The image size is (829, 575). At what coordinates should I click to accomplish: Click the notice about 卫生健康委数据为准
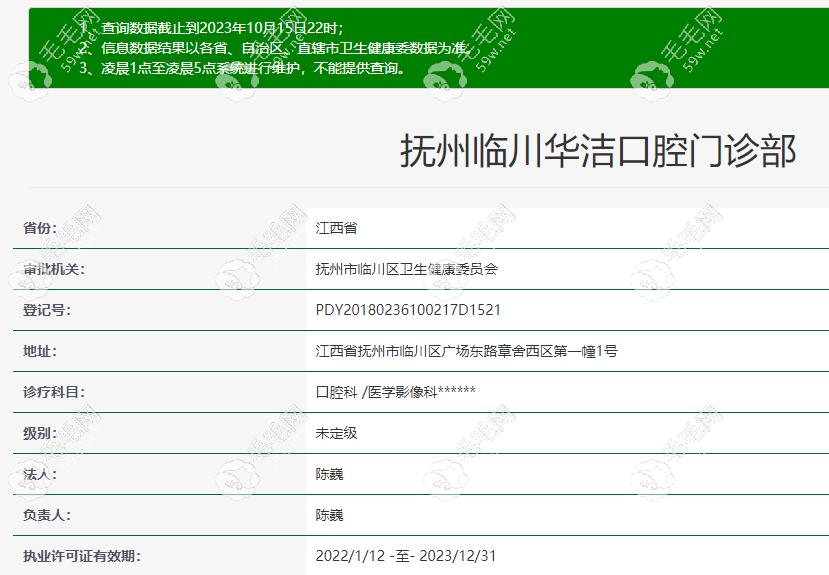click(276, 48)
